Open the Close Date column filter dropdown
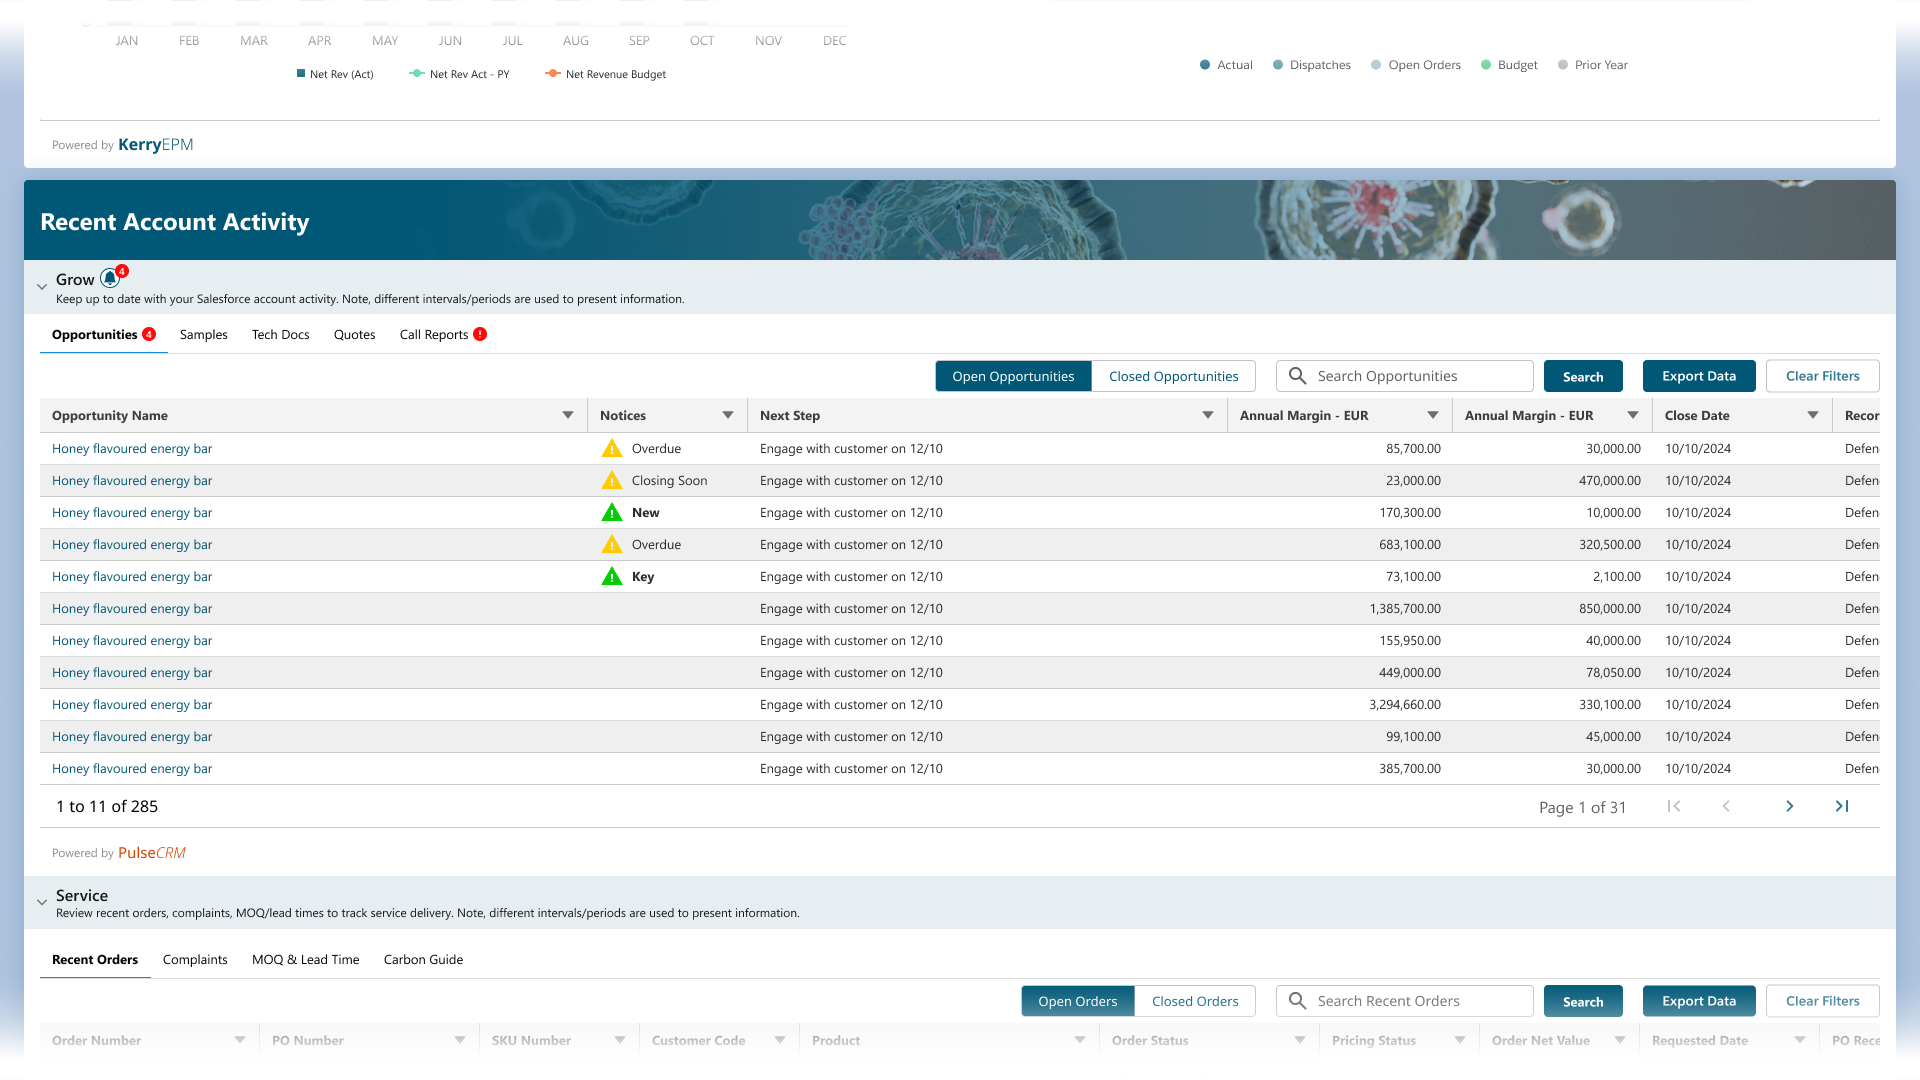This screenshot has width=1920, height=1080. click(1812, 415)
